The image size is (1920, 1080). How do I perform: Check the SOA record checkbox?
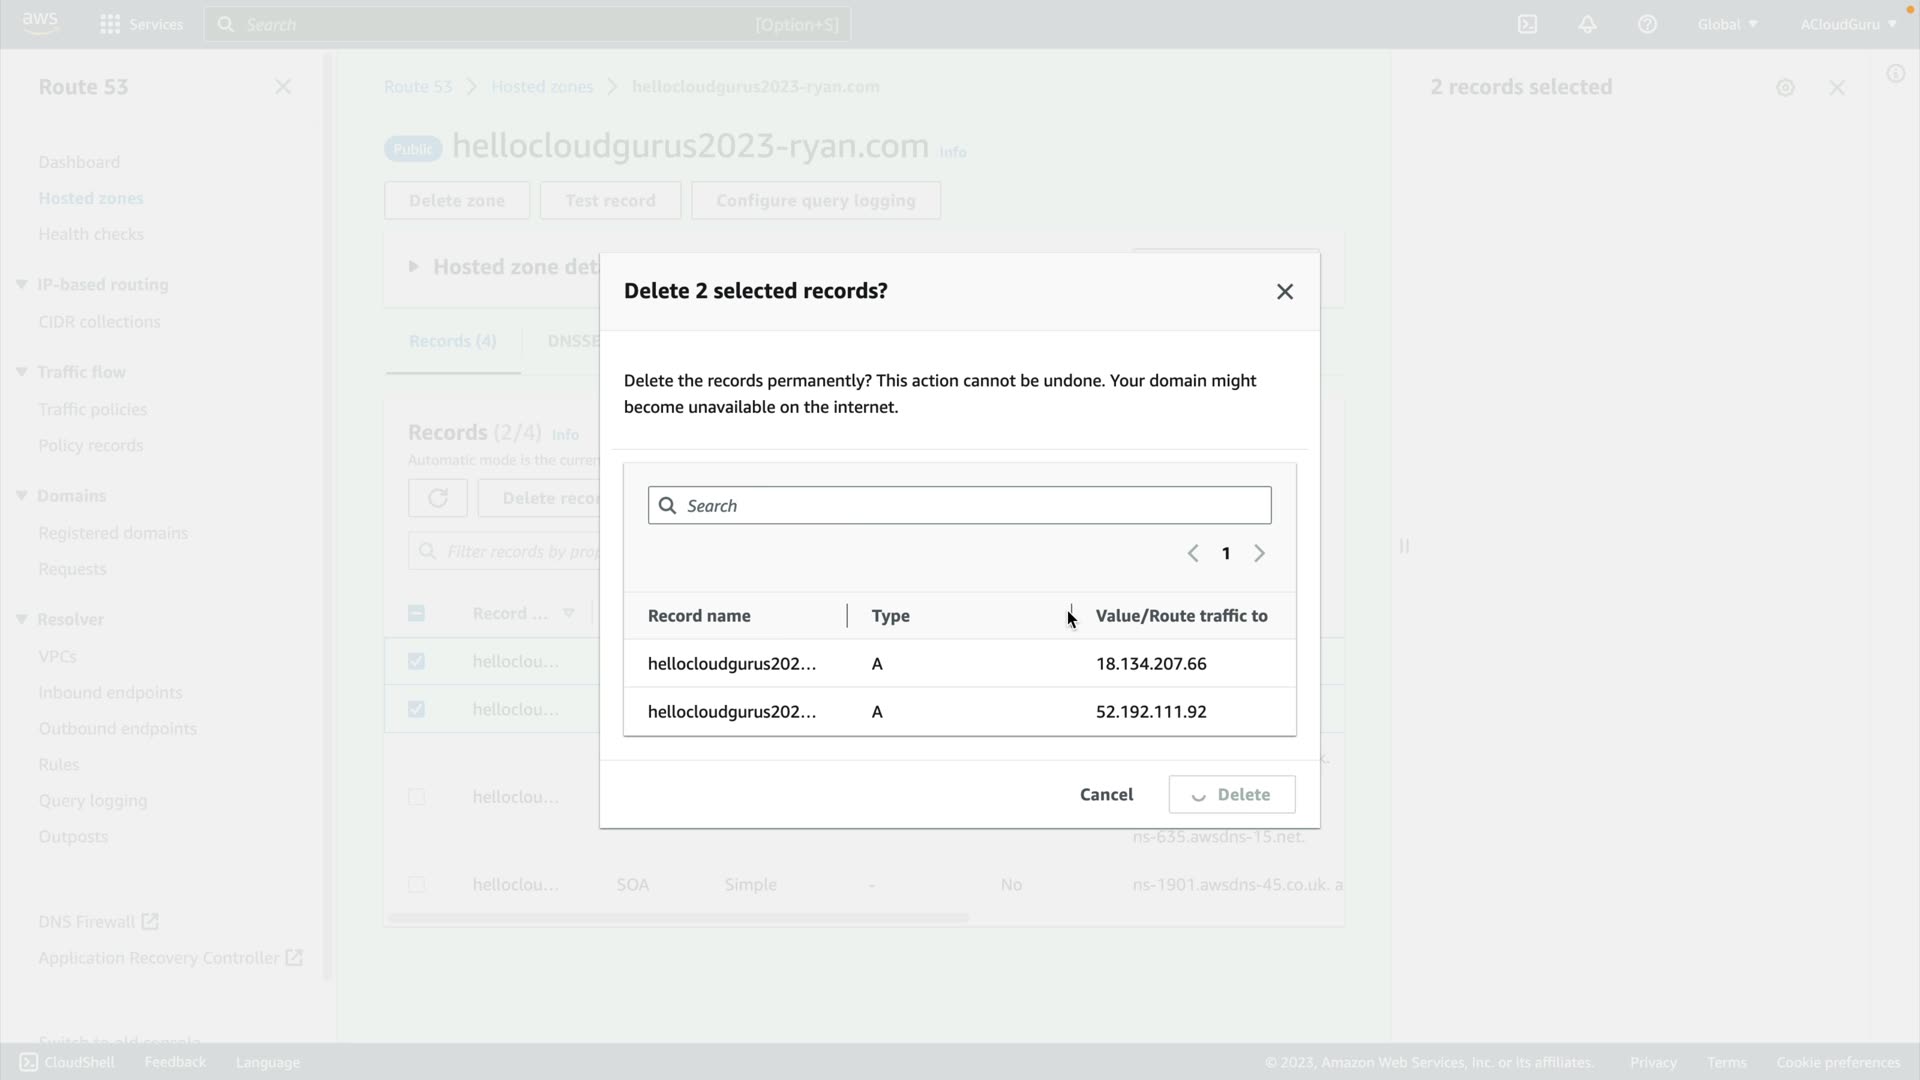point(417,884)
